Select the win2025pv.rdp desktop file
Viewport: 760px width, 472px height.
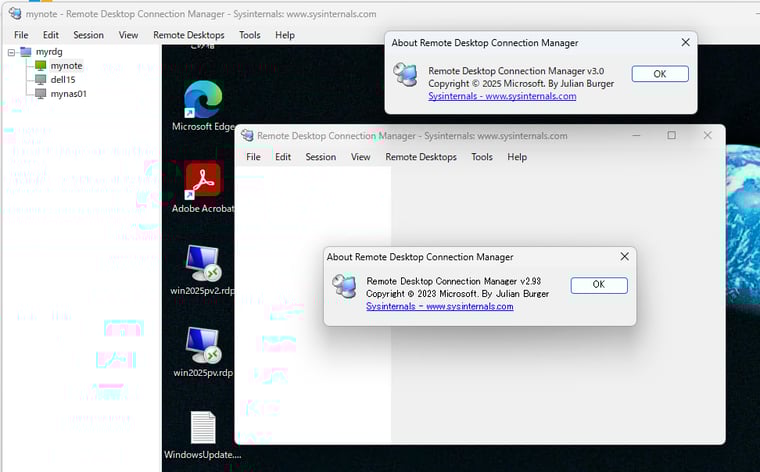(x=203, y=352)
